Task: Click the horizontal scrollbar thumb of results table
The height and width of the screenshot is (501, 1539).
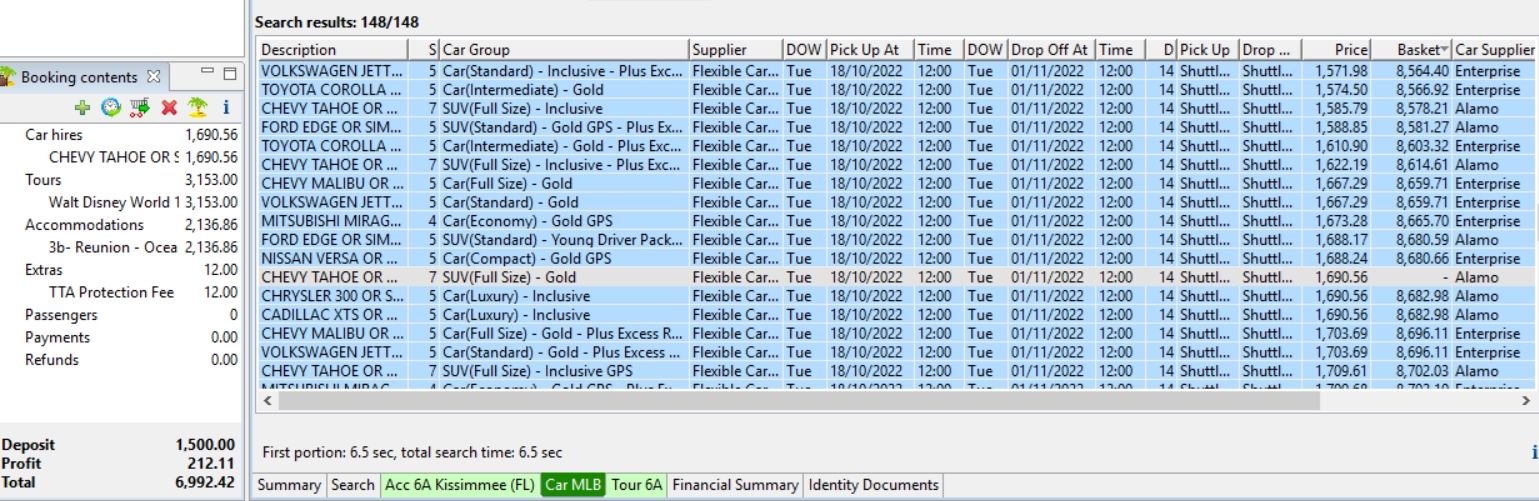Action: coord(799,400)
